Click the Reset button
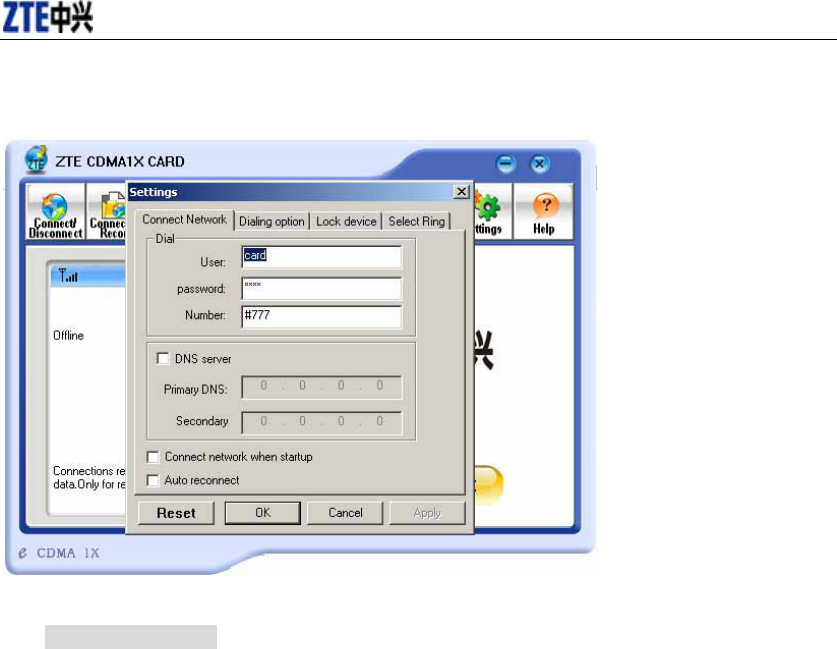This screenshot has height=649, width=837. (176, 513)
